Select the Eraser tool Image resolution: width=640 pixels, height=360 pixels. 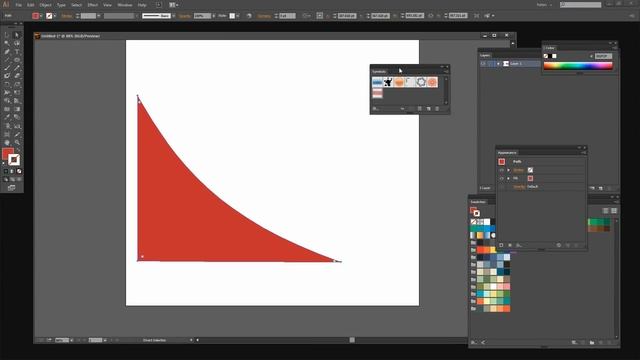pyautogui.click(x=17, y=76)
